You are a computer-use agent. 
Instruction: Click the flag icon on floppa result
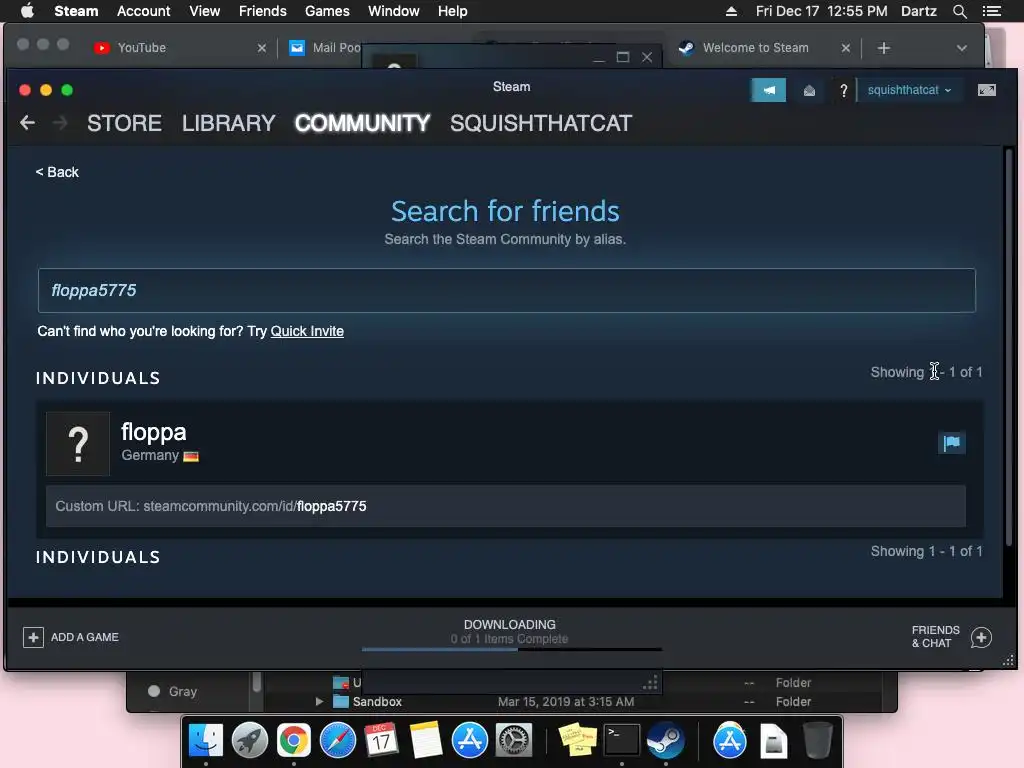952,443
